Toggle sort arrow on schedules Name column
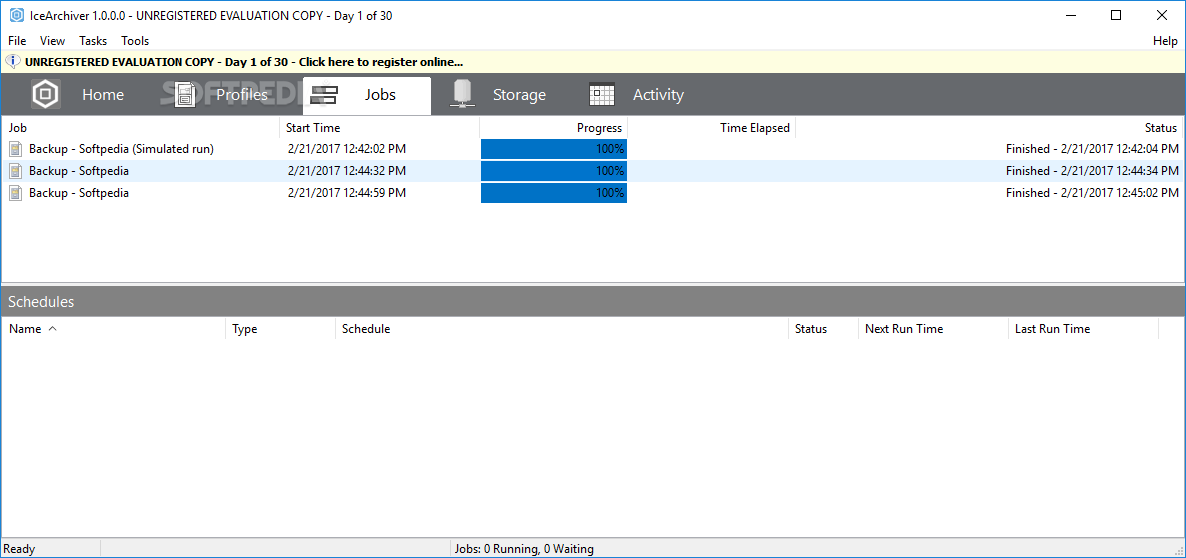Screen dimensions: 1186x558 point(52,329)
